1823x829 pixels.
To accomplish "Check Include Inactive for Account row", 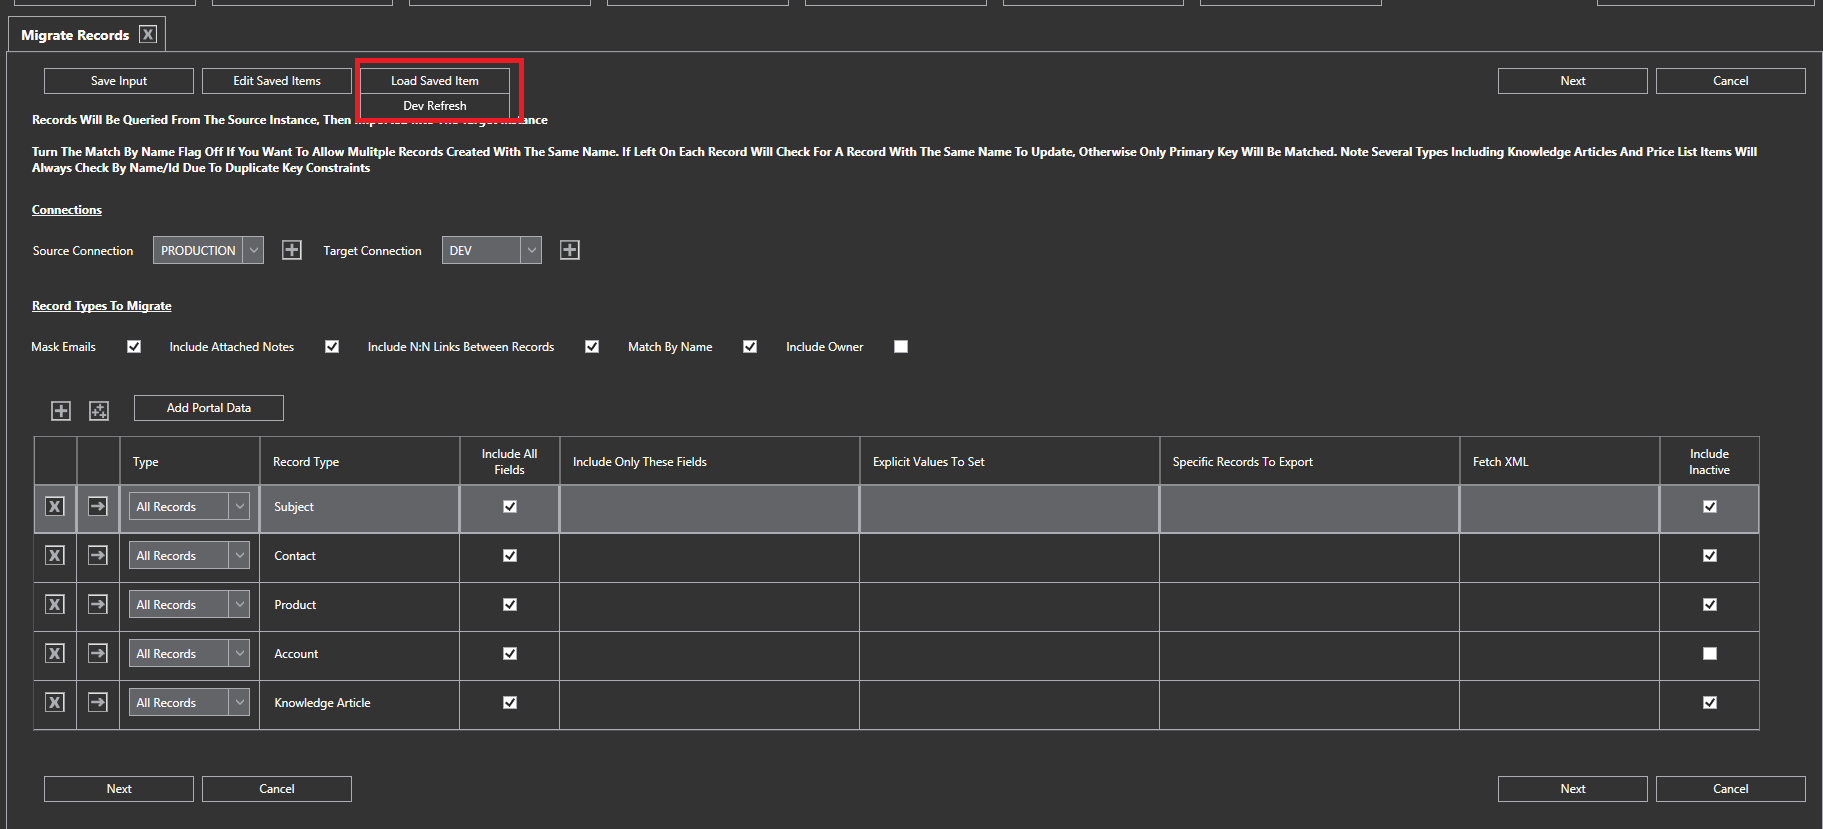I will [x=1710, y=654].
